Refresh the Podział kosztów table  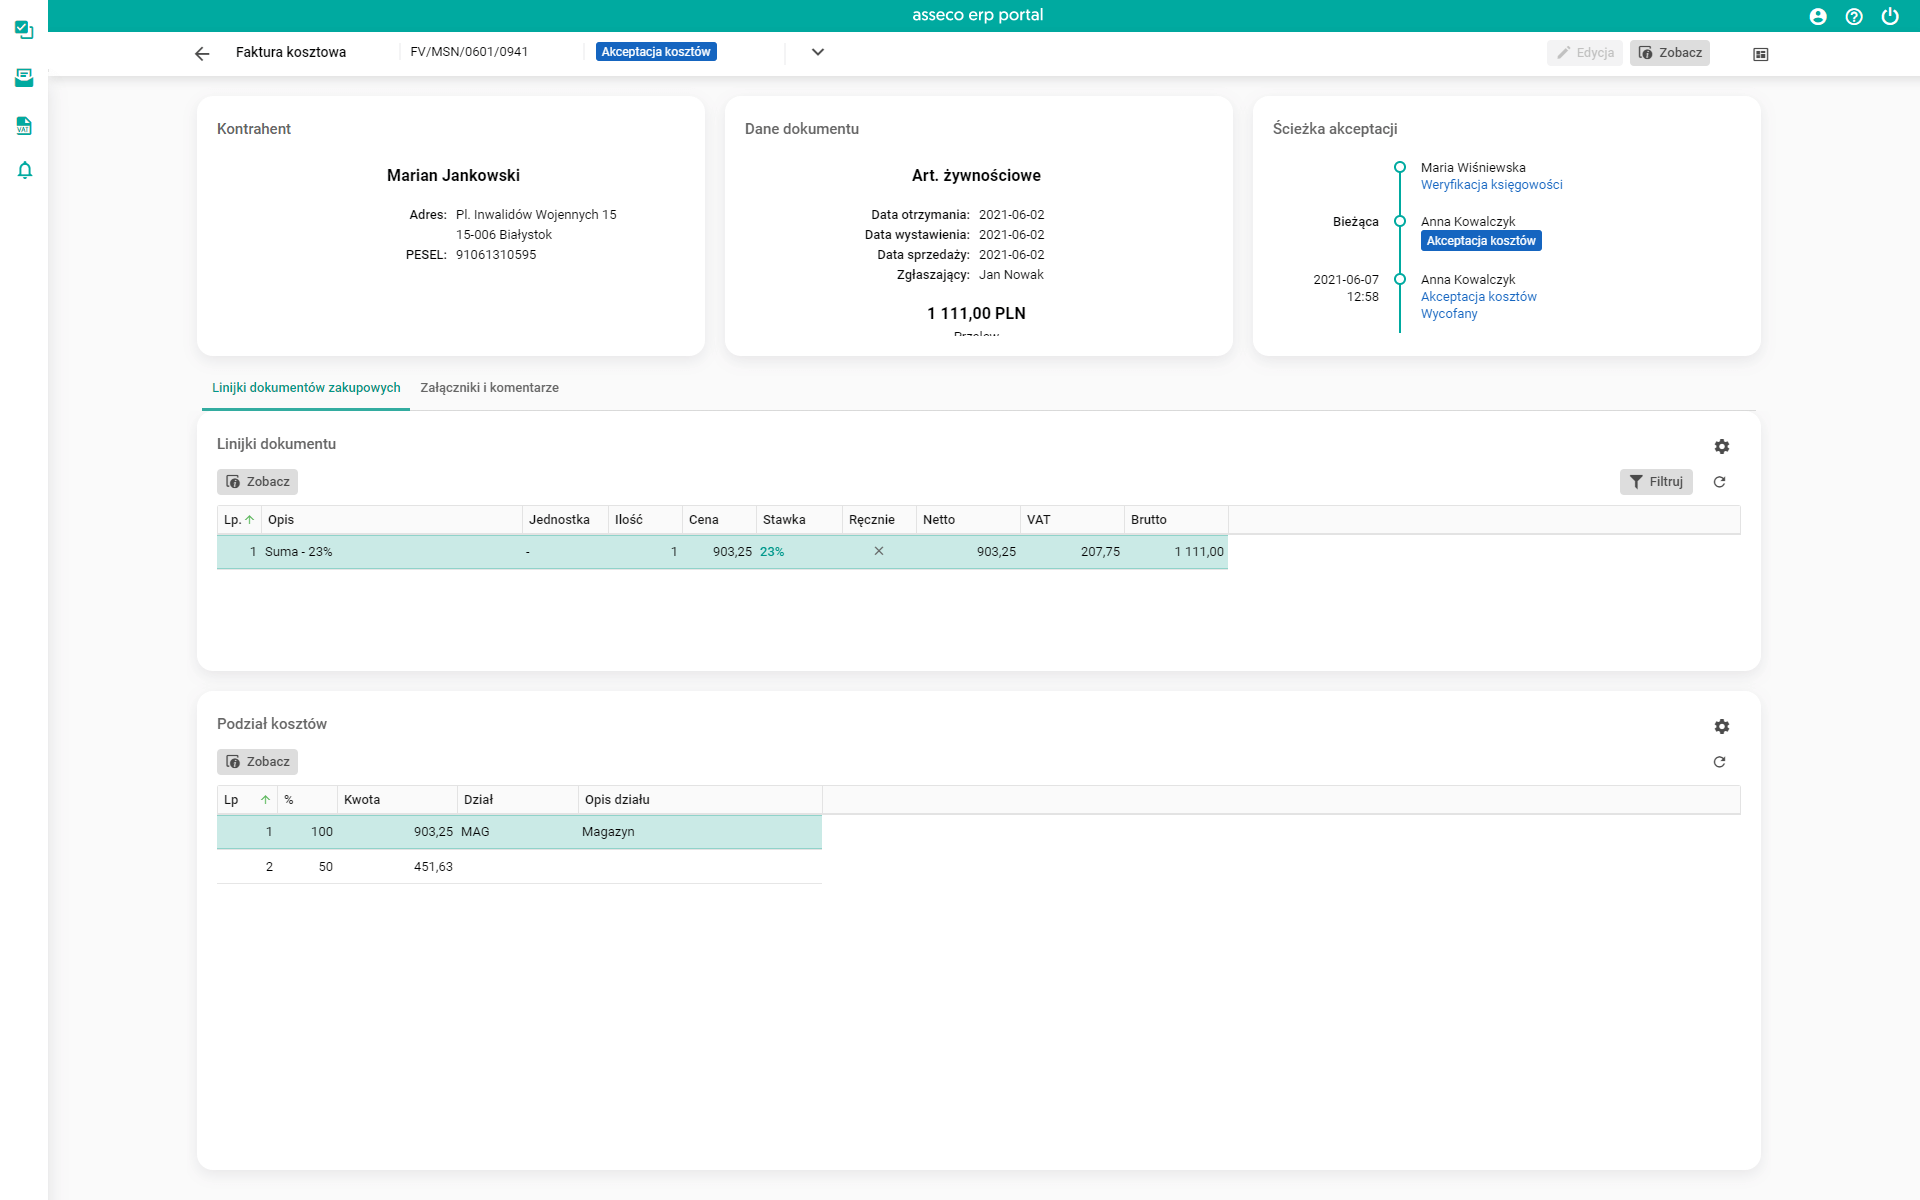point(1719,762)
